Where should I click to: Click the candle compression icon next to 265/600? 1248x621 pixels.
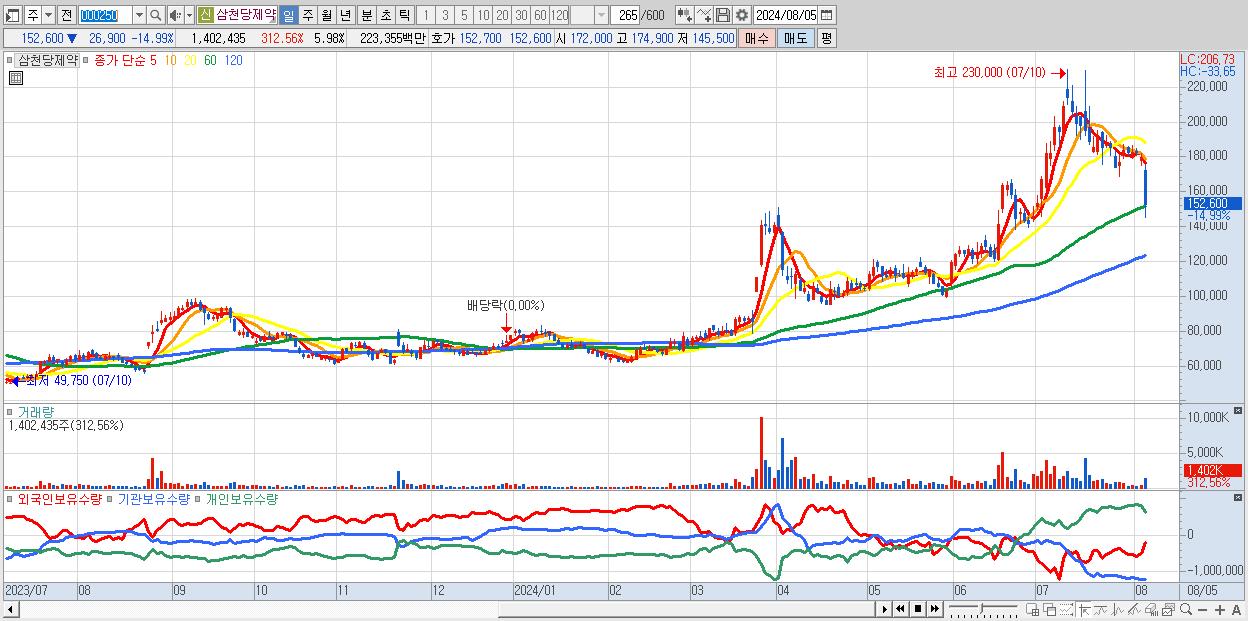[684, 15]
